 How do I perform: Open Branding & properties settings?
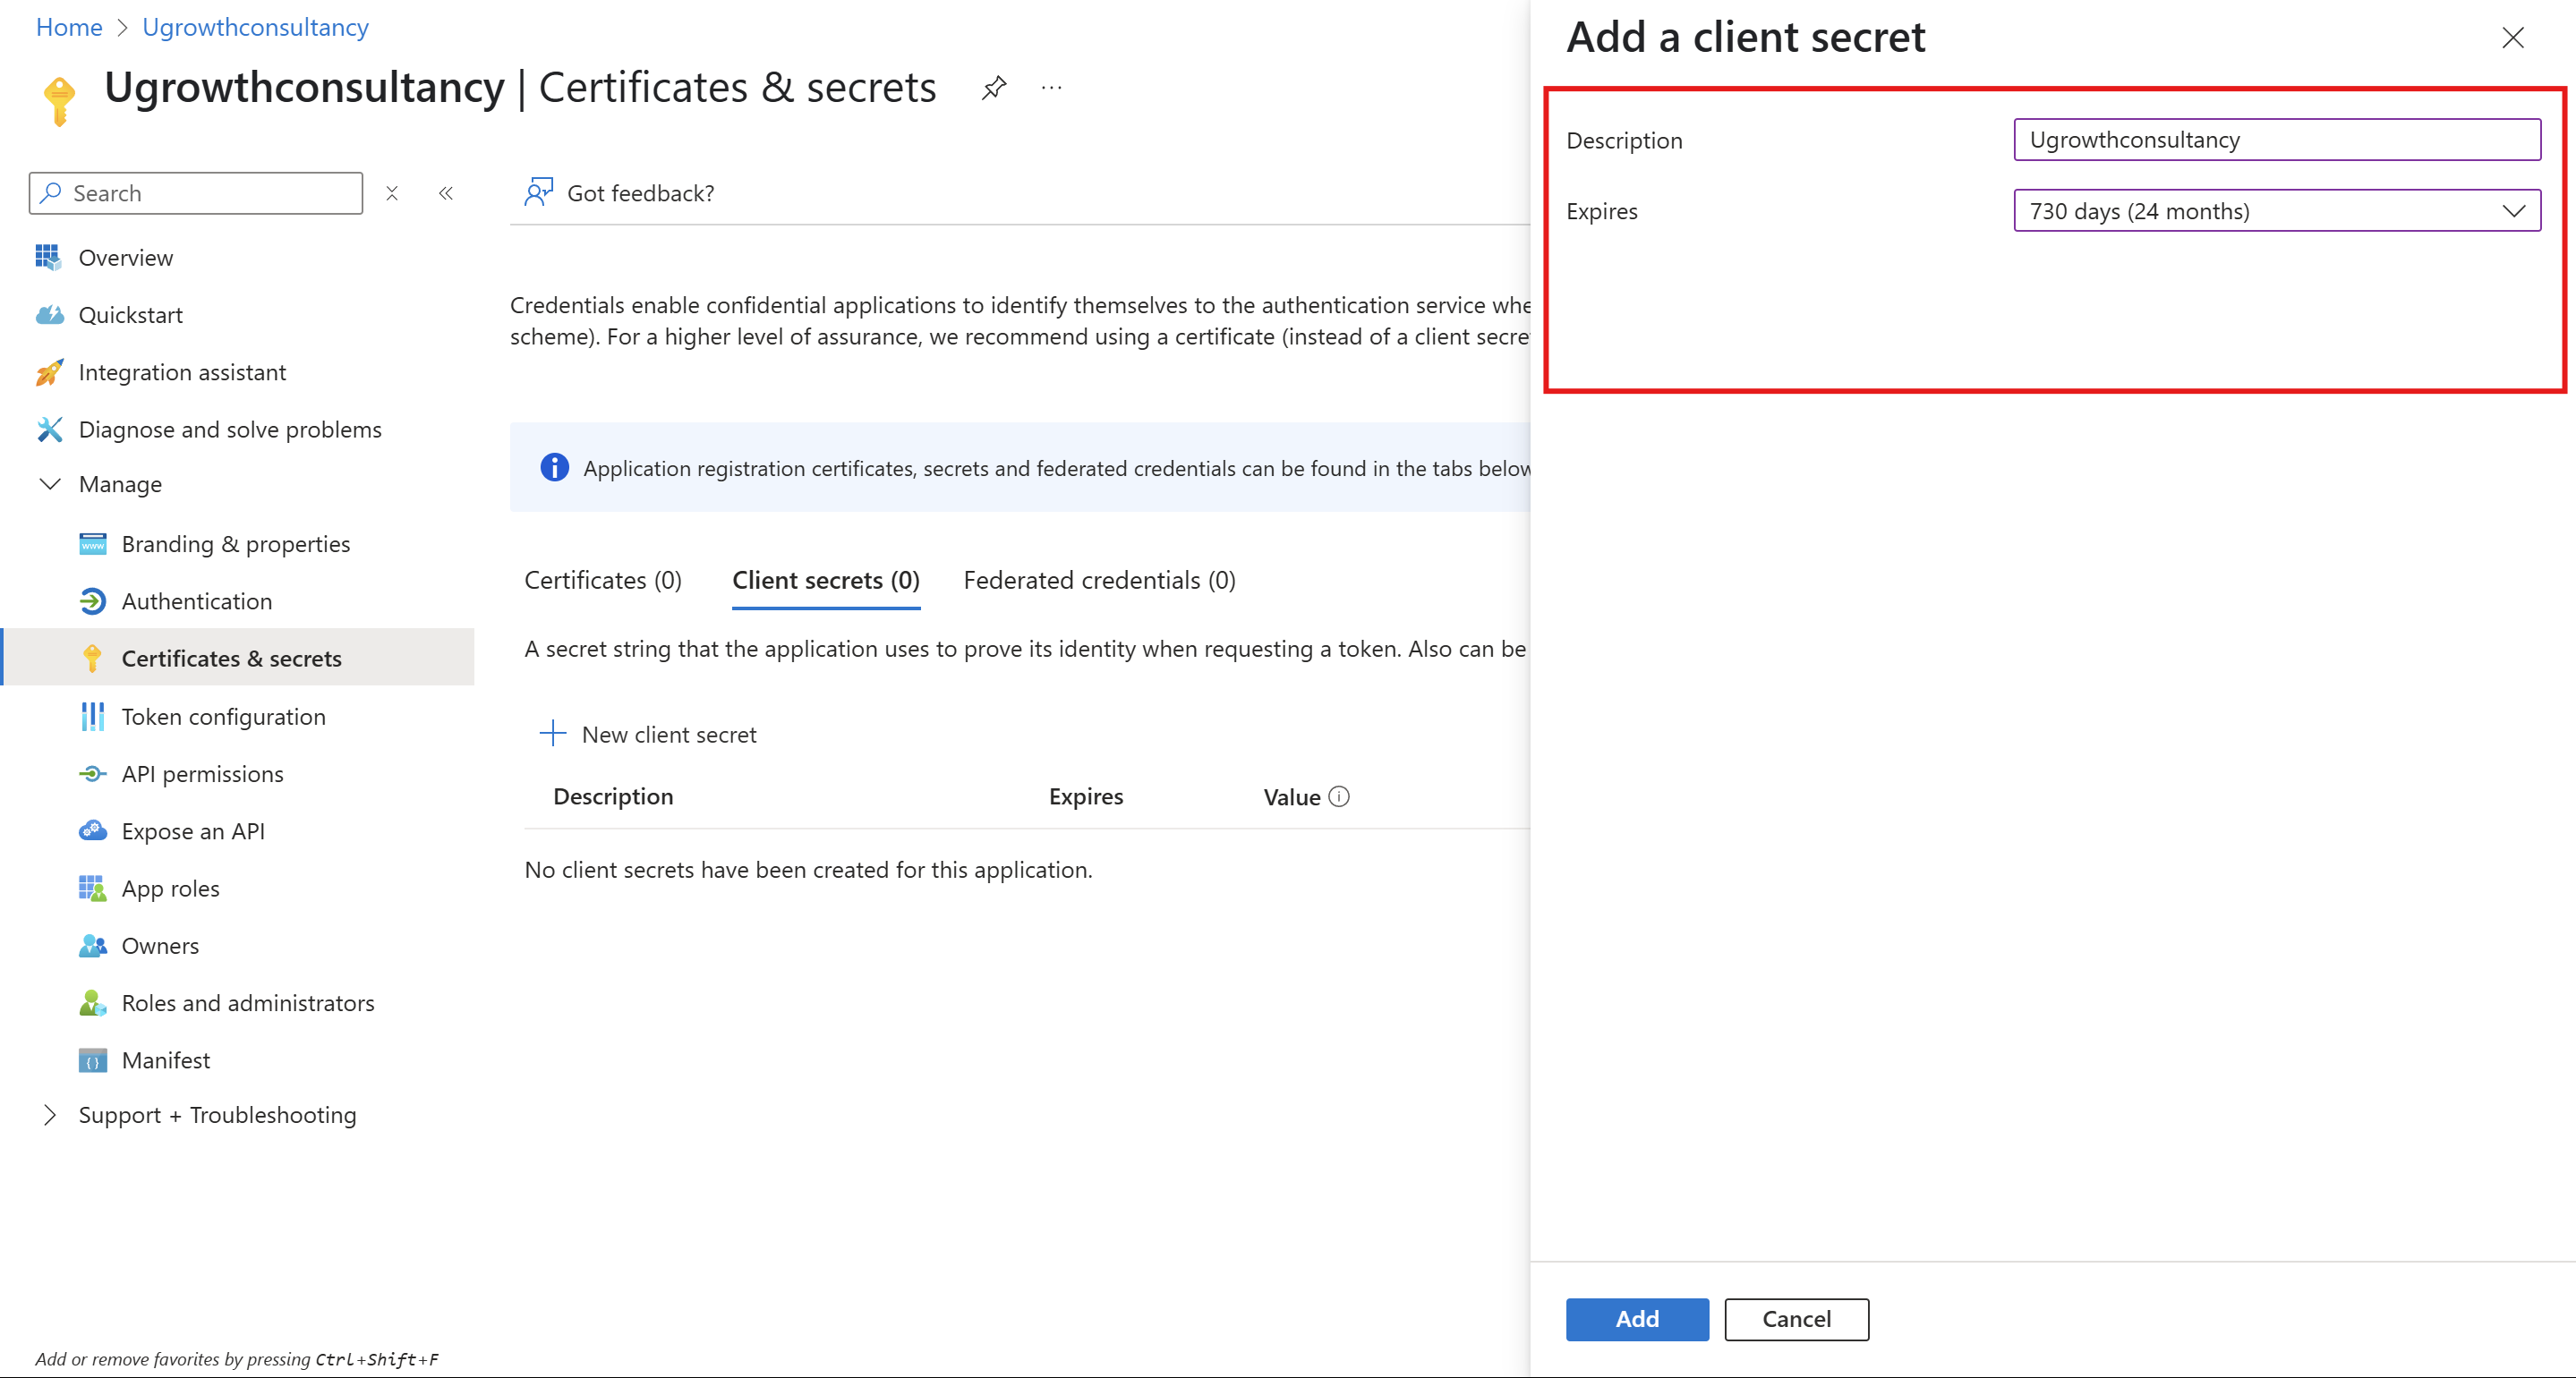pos(236,543)
